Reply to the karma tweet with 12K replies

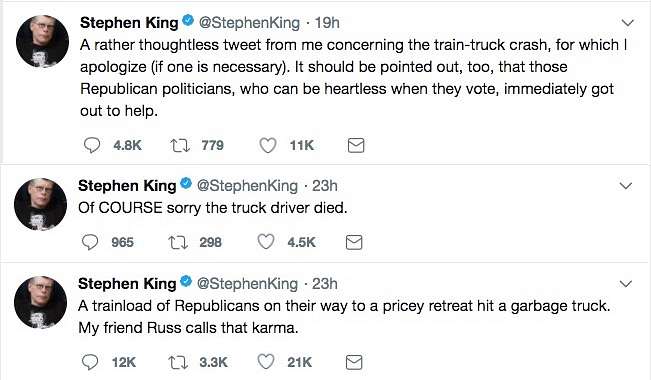point(90,362)
